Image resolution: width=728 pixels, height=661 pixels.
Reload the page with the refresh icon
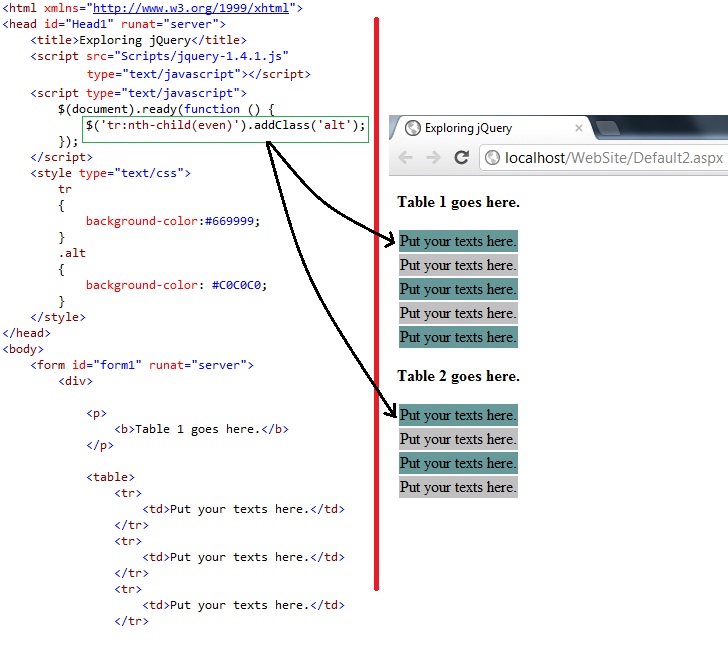[461, 158]
